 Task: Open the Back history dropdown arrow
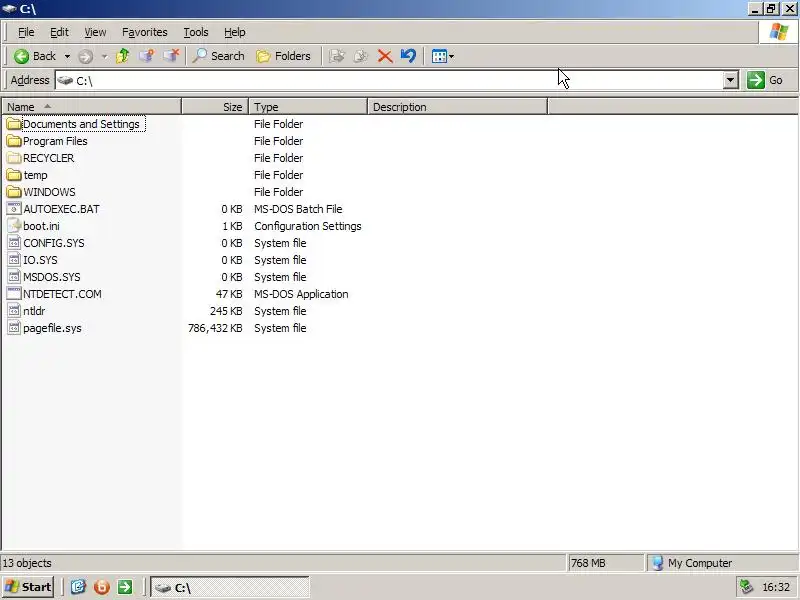(x=67, y=56)
